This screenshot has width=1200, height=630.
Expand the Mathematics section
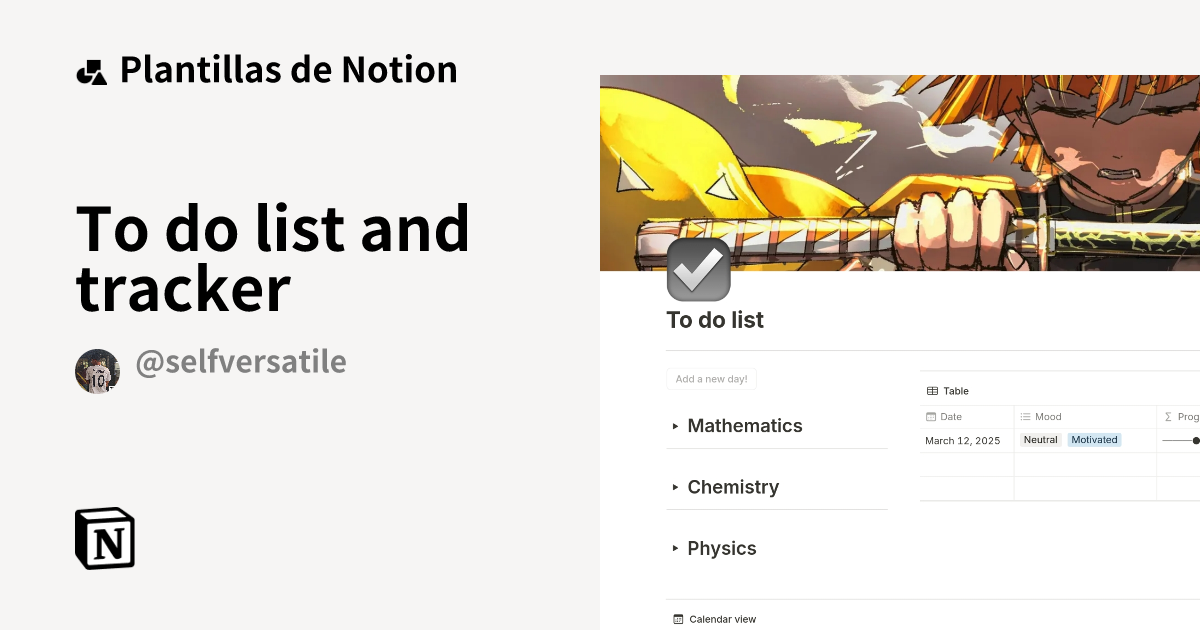point(675,426)
